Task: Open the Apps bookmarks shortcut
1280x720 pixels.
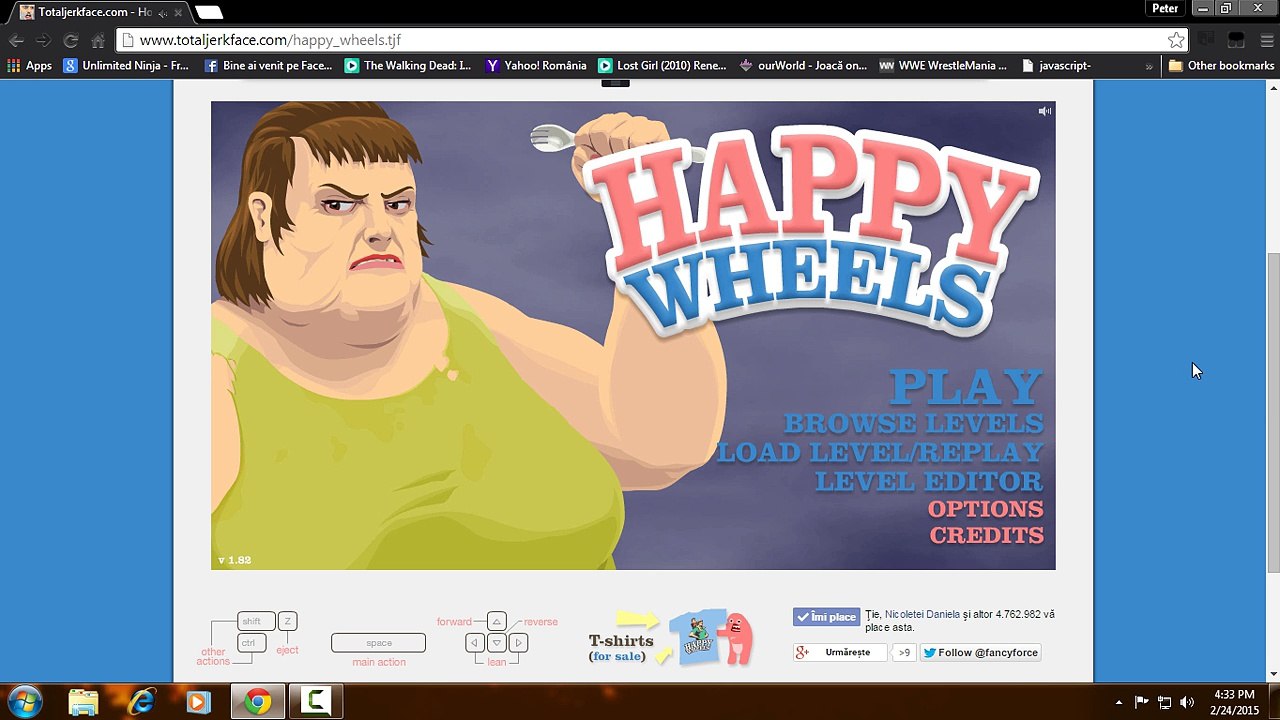Action: tap(29, 66)
